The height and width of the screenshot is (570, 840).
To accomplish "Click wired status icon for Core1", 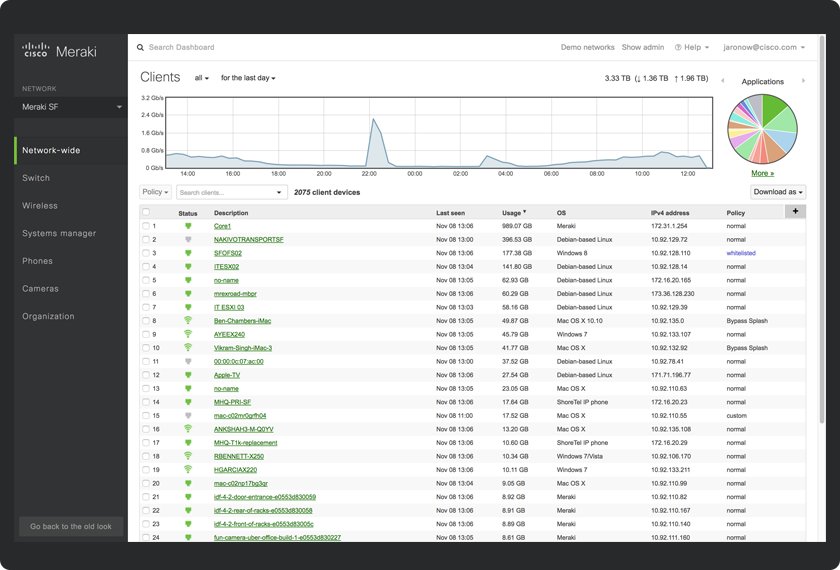I will pos(188,226).
